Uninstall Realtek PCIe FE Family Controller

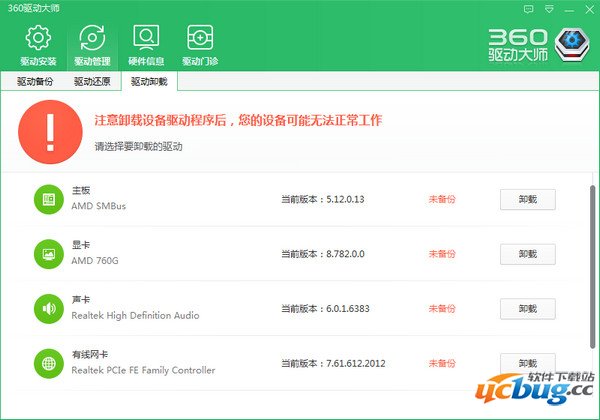(528, 363)
